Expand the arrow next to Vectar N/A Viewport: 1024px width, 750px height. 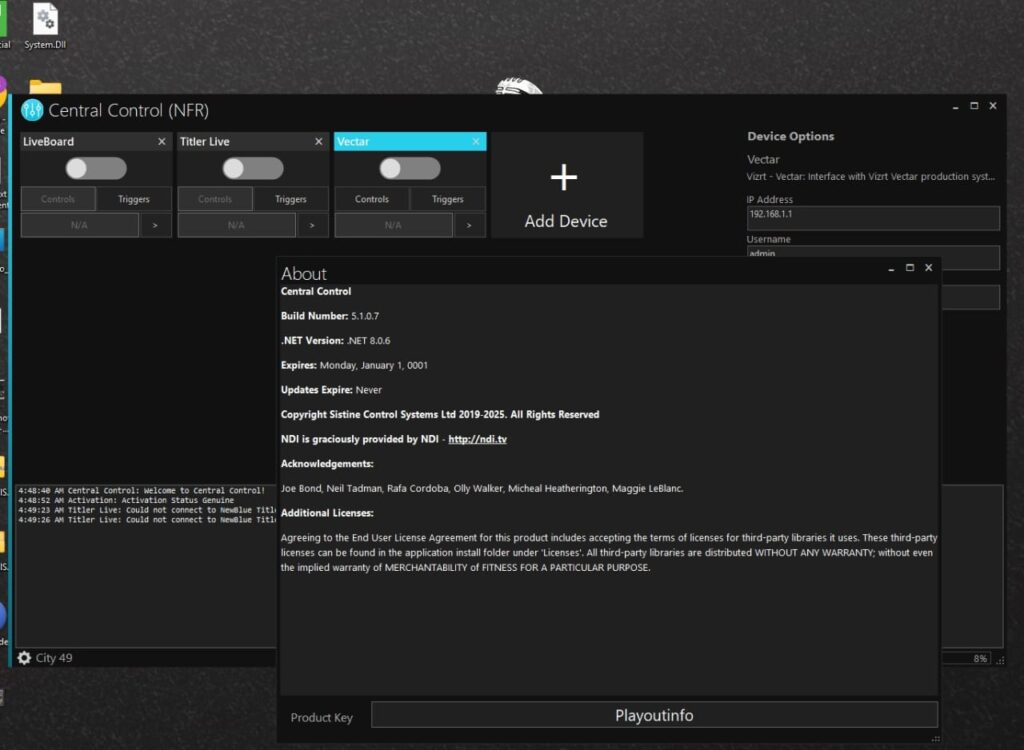pyautogui.click(x=470, y=225)
